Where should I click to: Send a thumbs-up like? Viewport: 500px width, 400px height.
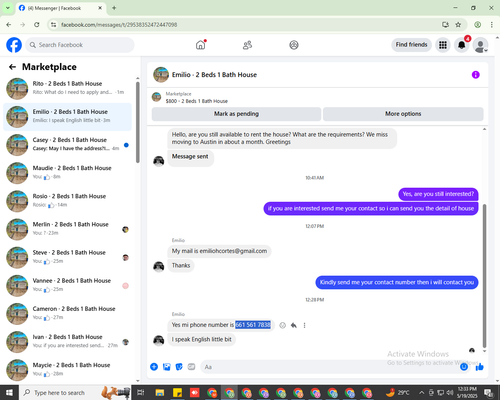480,367
